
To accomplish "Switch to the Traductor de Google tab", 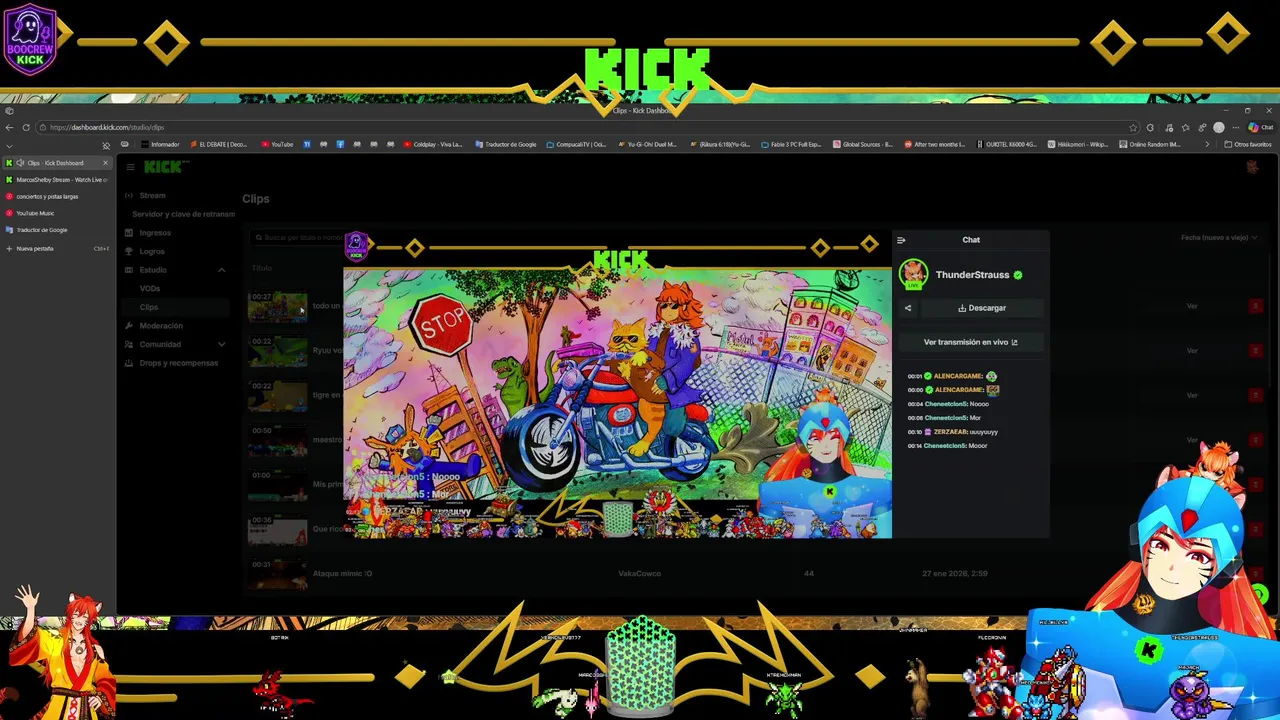I will click(x=58, y=230).
